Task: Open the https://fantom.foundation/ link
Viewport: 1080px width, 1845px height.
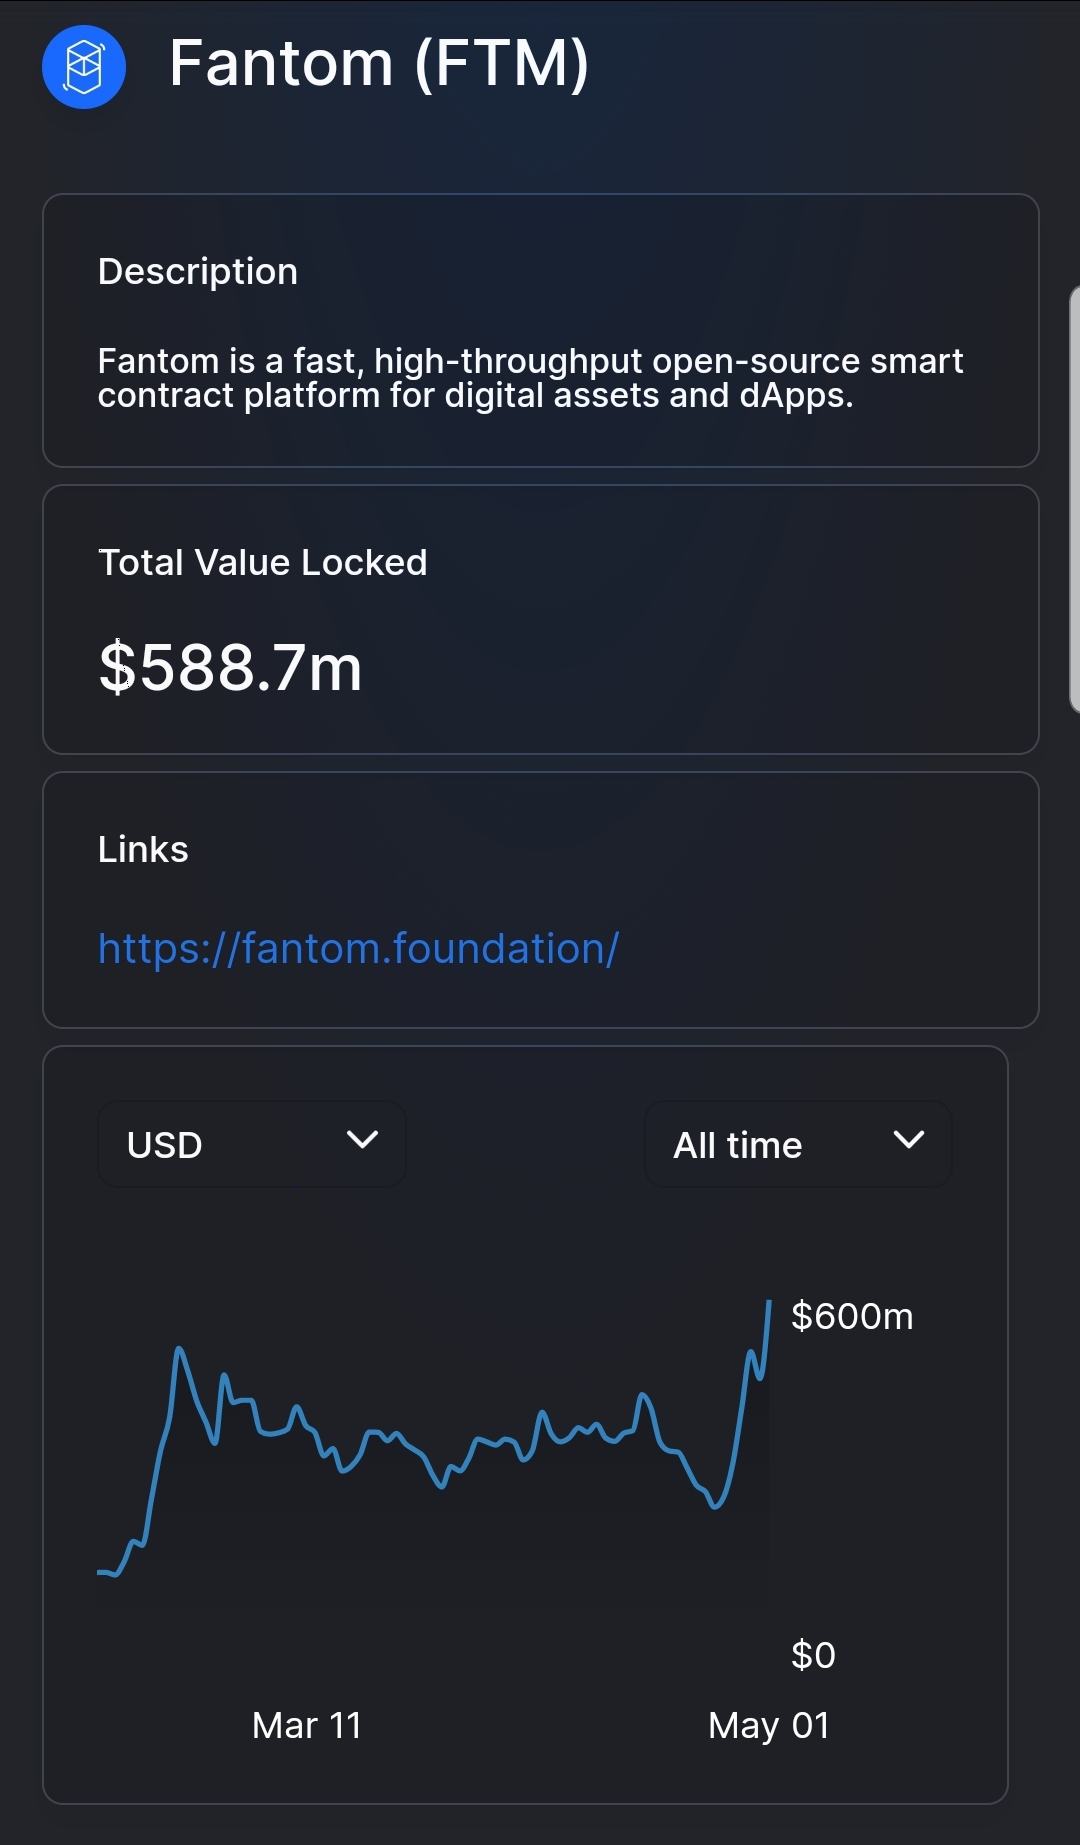Action: 359,948
